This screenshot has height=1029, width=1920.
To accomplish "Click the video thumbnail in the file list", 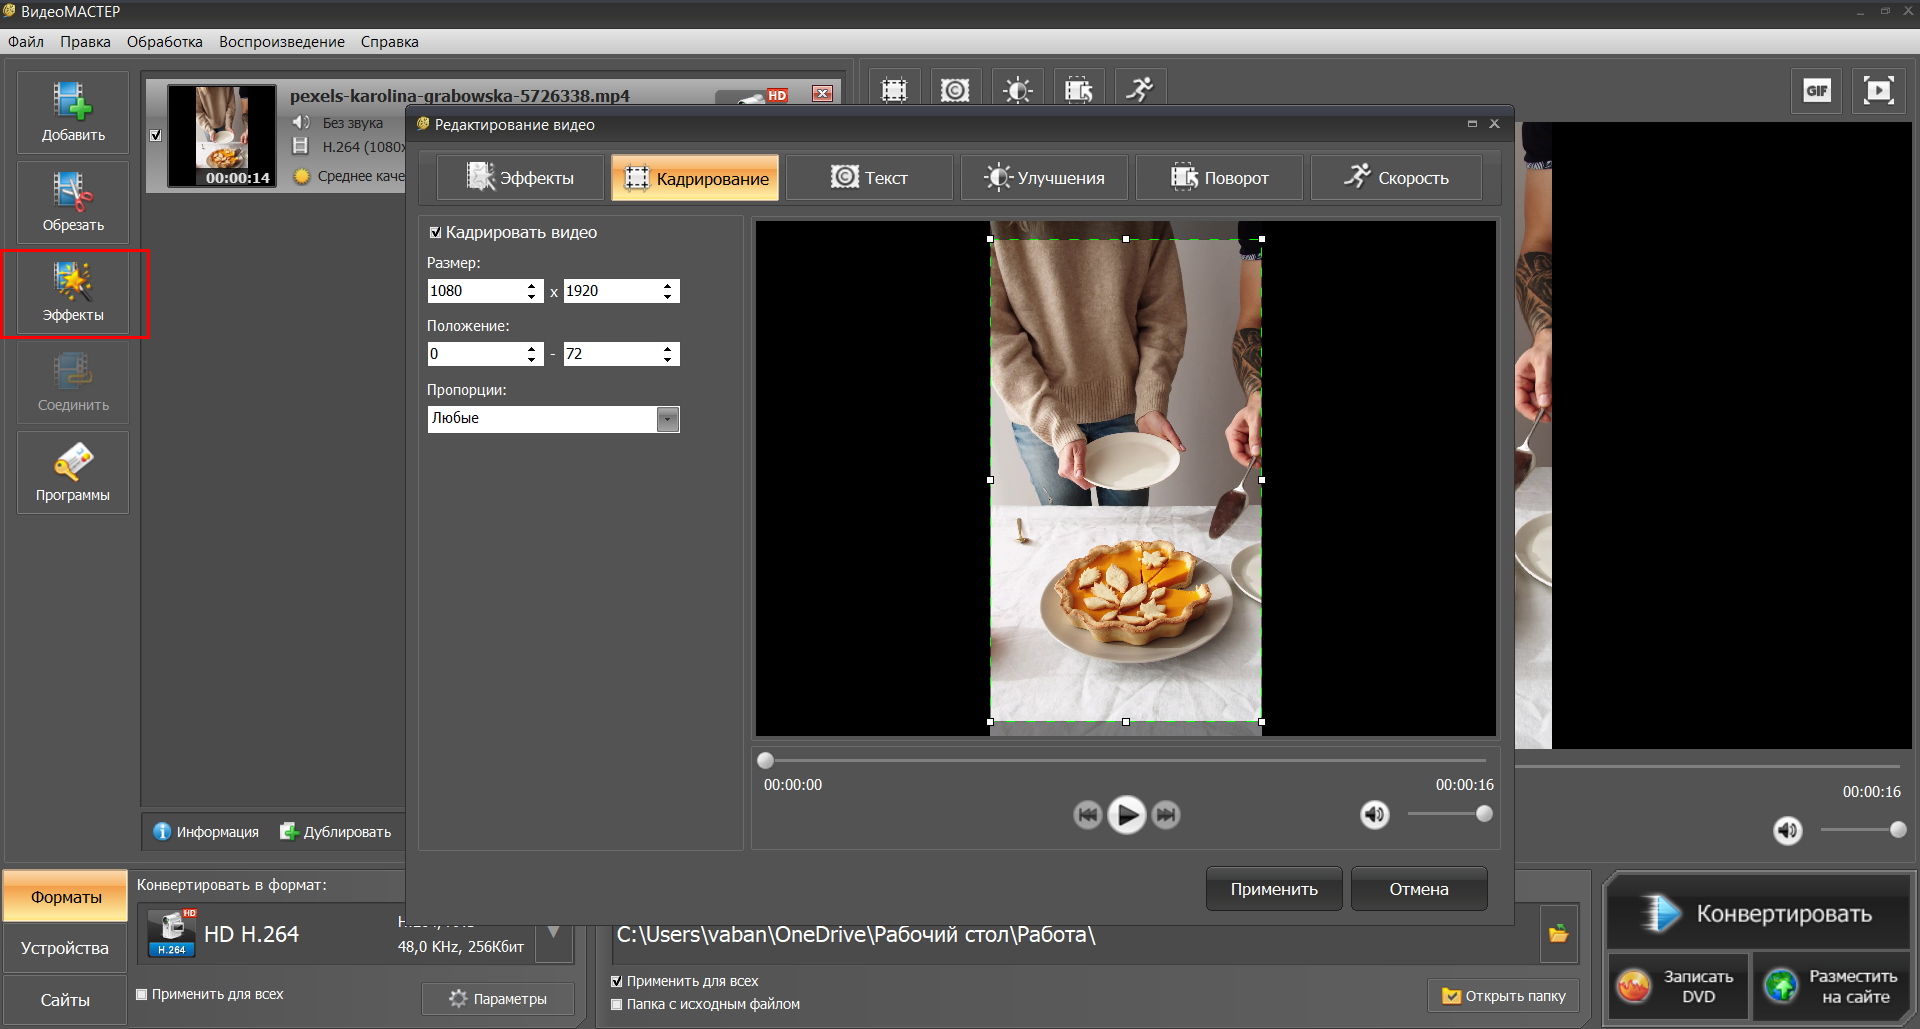I will tap(221, 136).
